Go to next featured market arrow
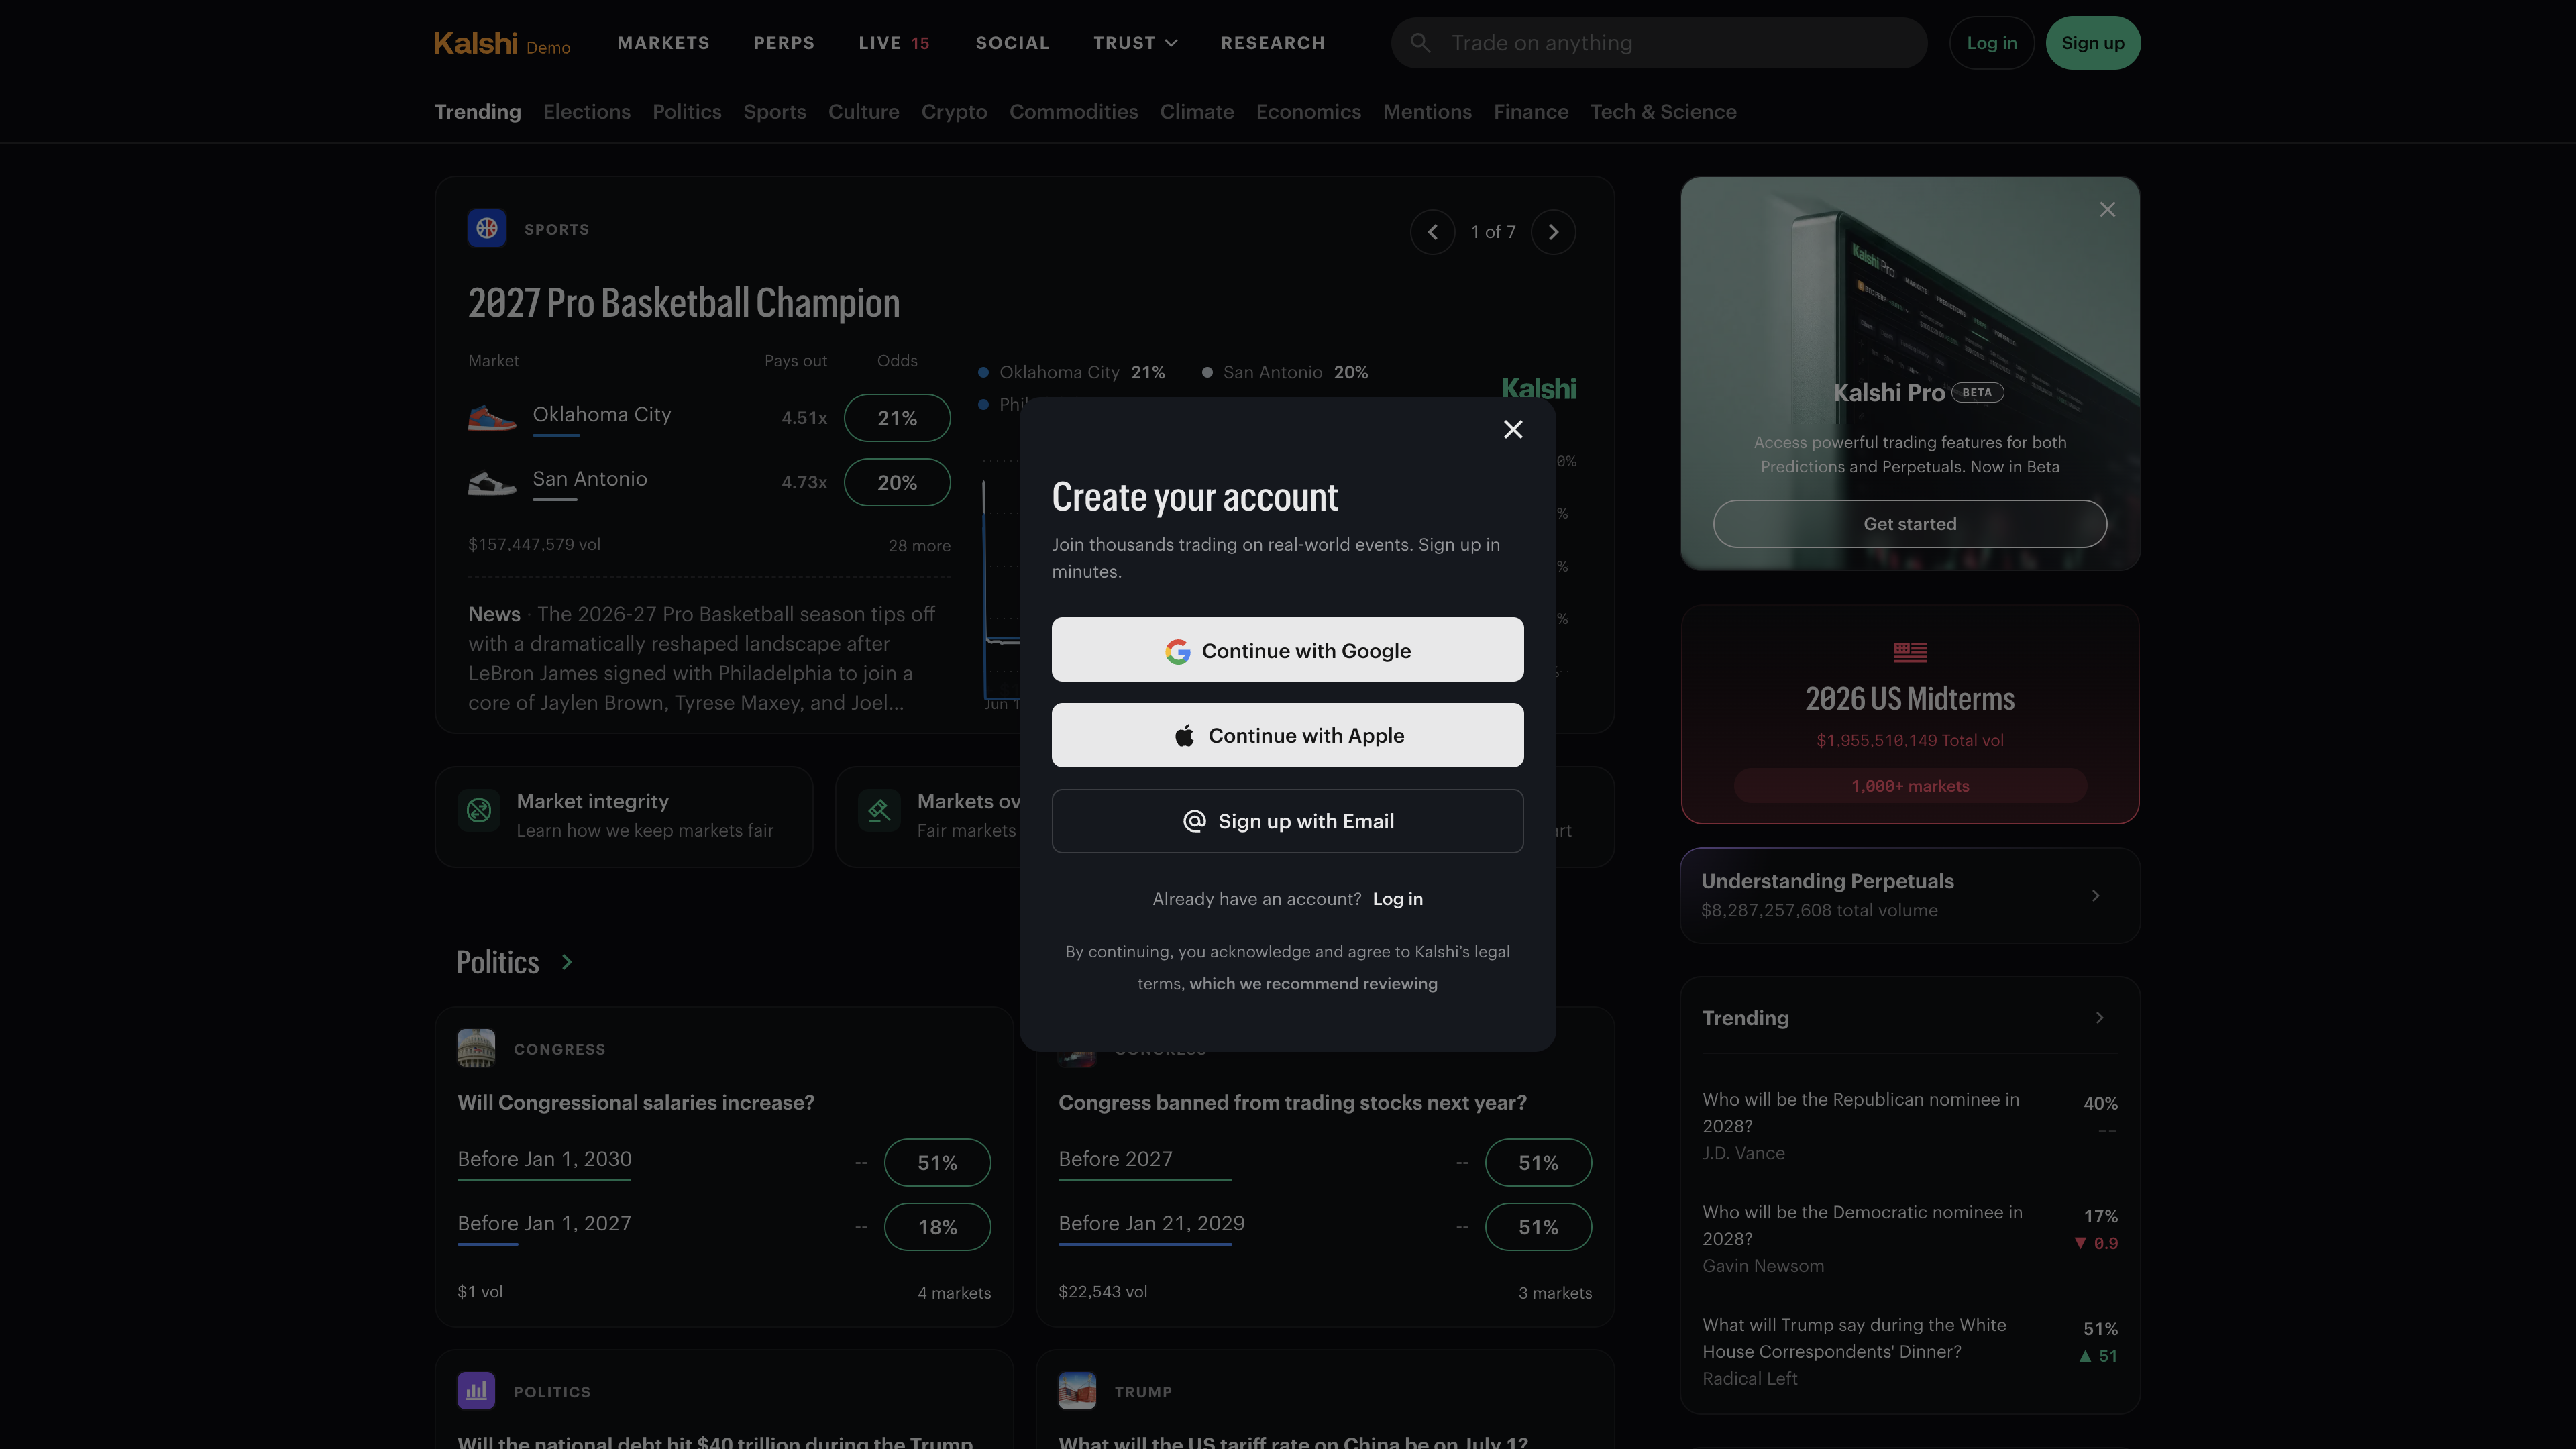The height and width of the screenshot is (1449, 2576). tap(1553, 232)
